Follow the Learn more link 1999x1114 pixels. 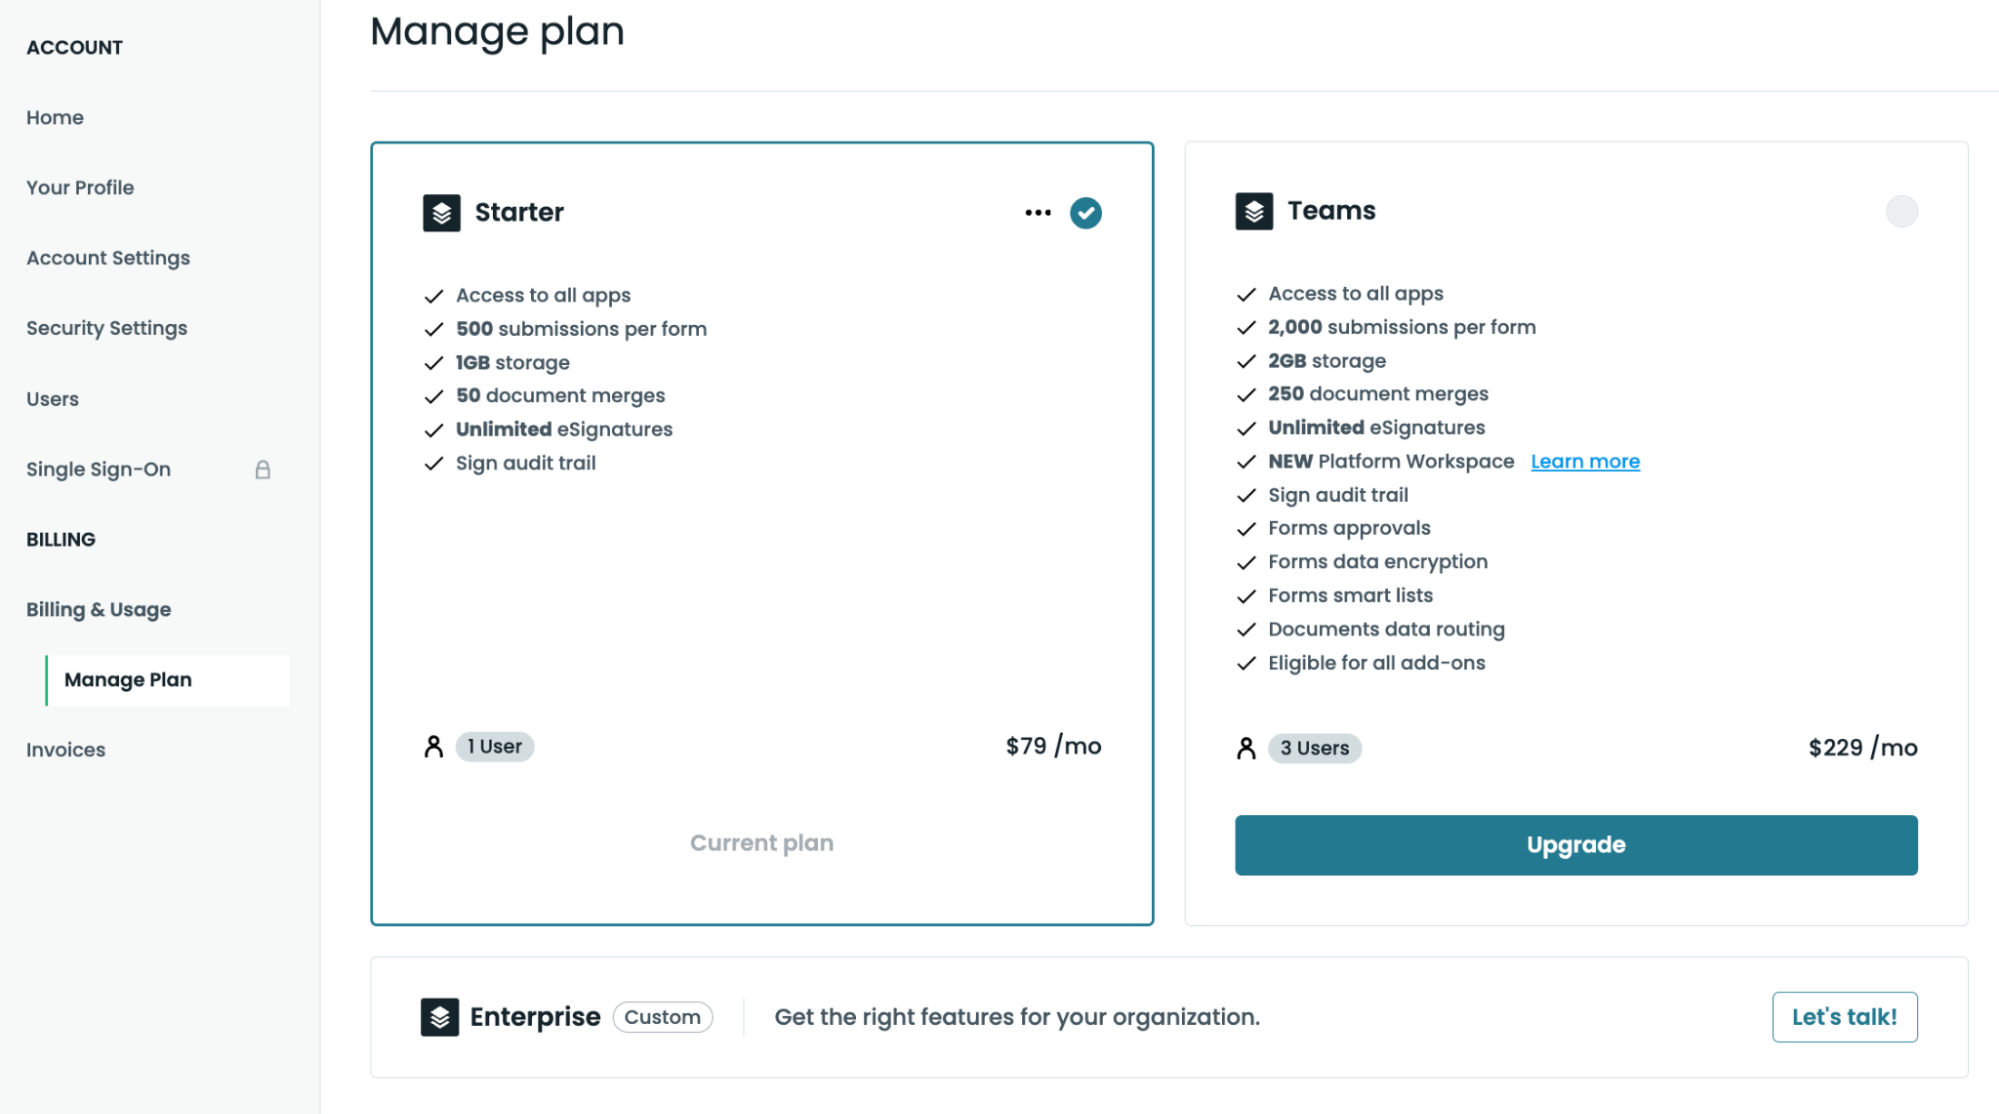[1585, 462]
